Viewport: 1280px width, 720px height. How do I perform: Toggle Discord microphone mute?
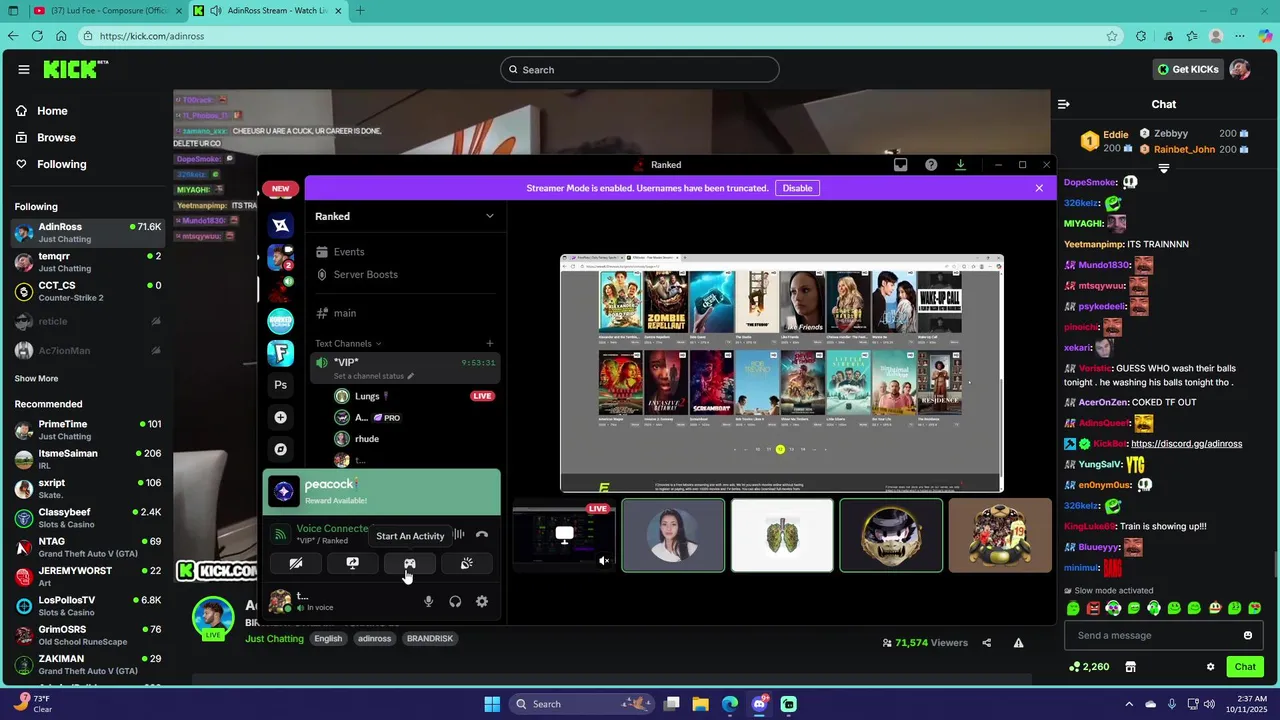pos(428,601)
